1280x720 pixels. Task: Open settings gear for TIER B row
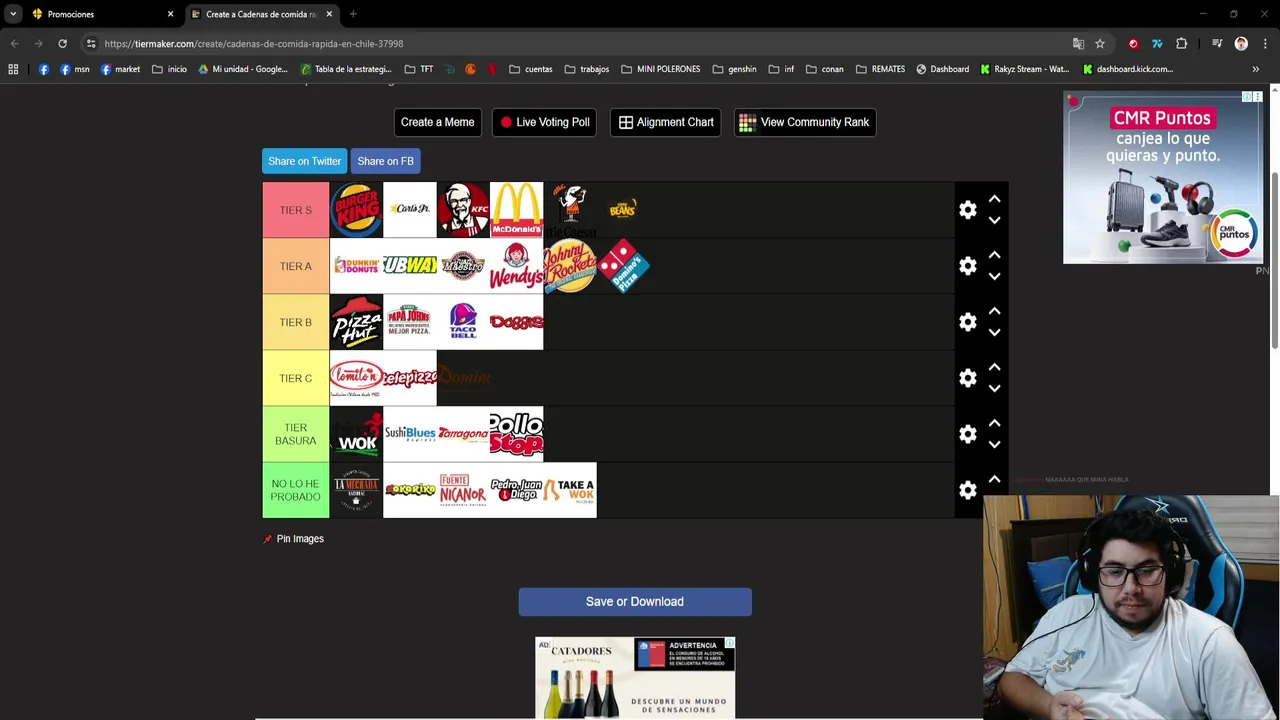click(967, 322)
